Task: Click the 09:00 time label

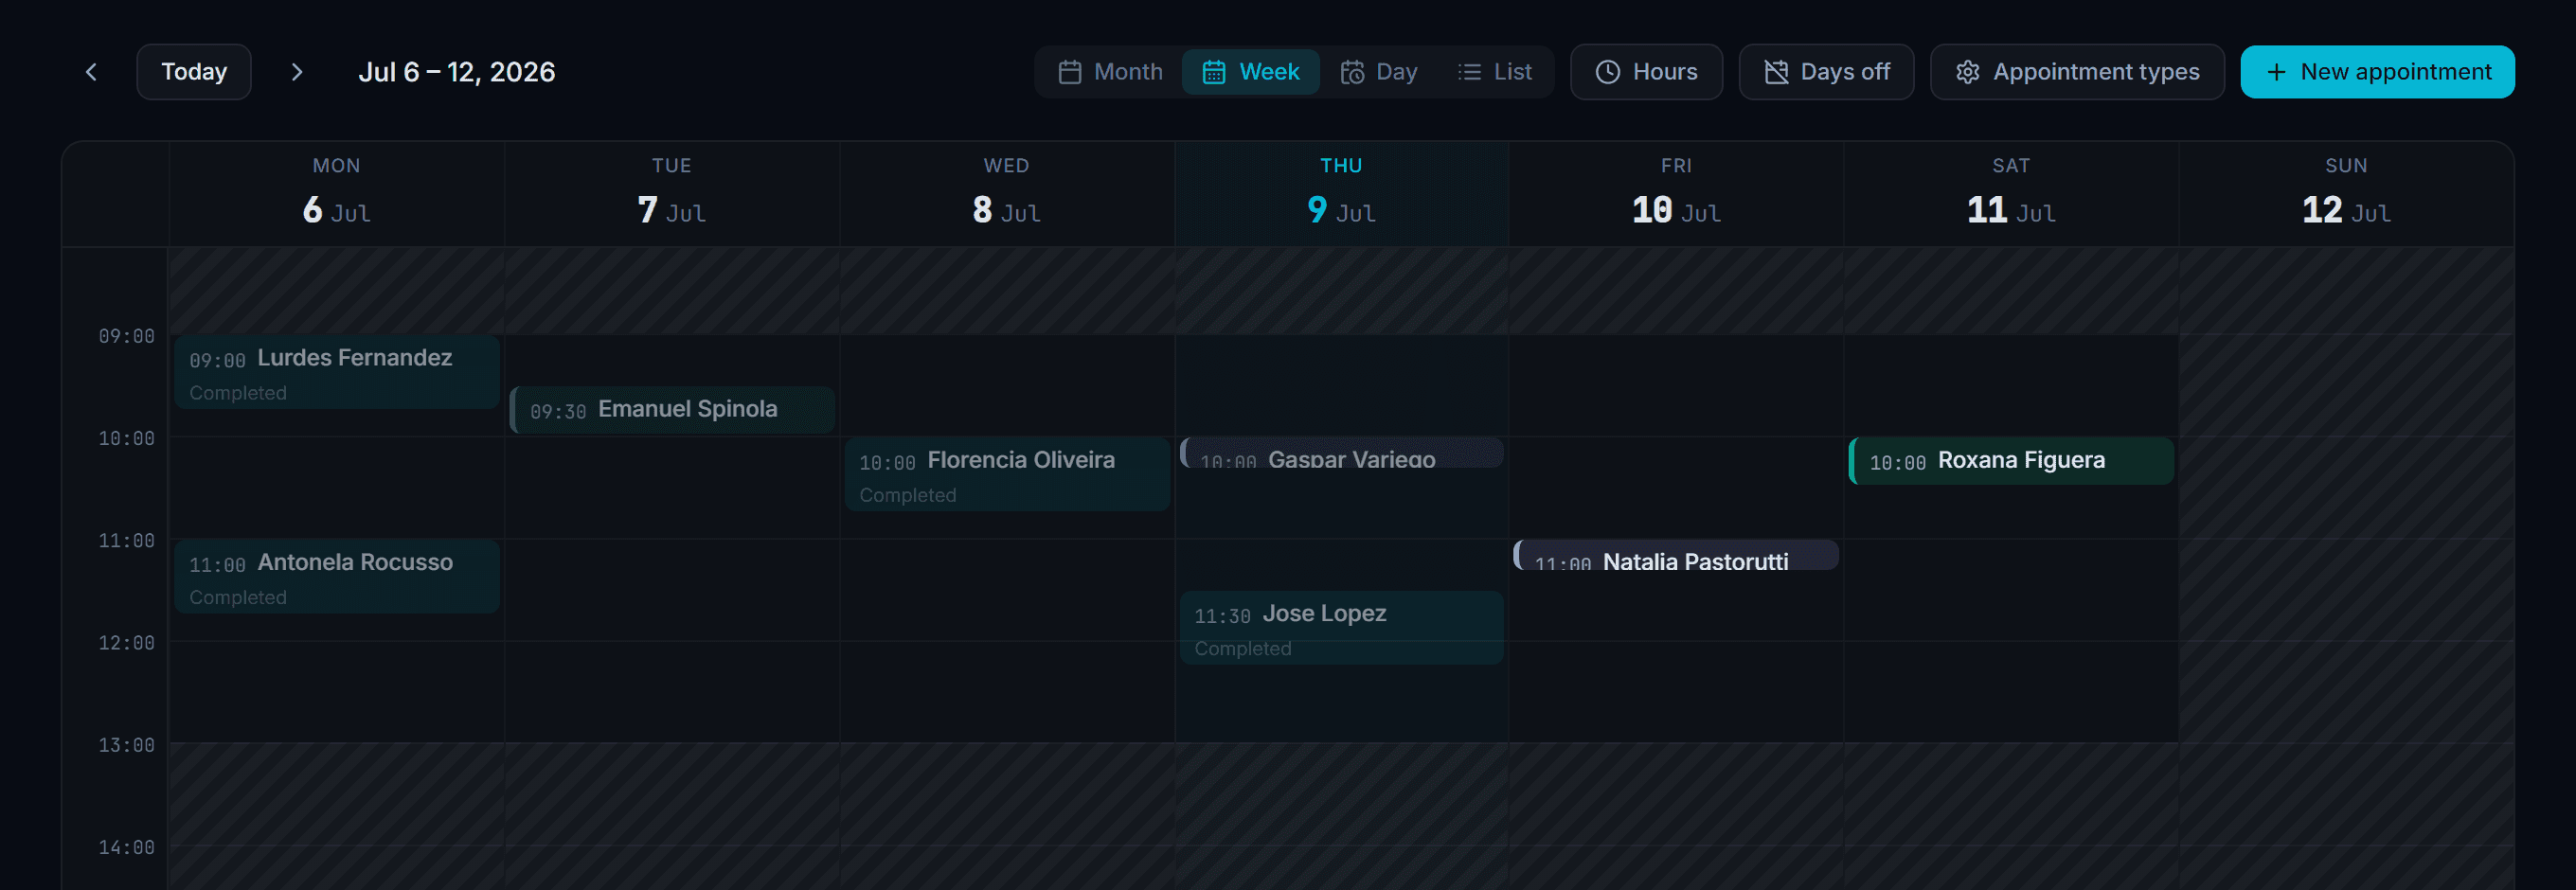Action: [126, 336]
